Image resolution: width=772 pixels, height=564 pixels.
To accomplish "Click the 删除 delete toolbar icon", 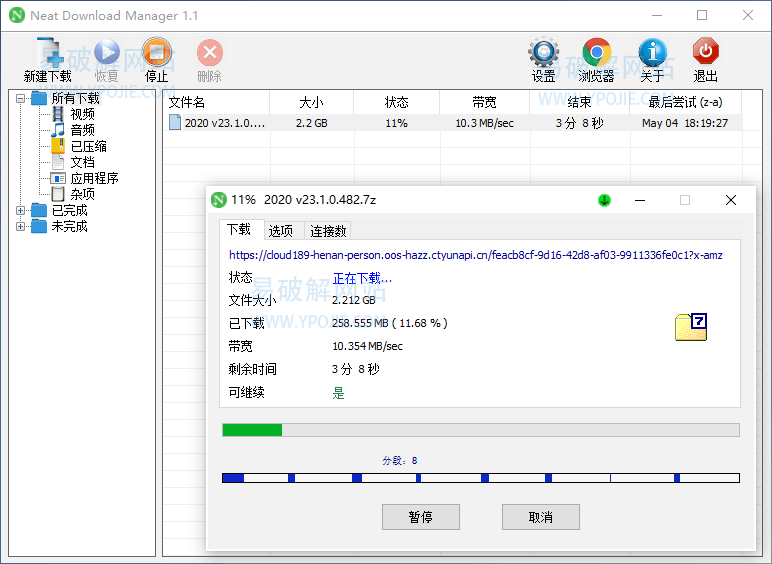I will pos(210,52).
